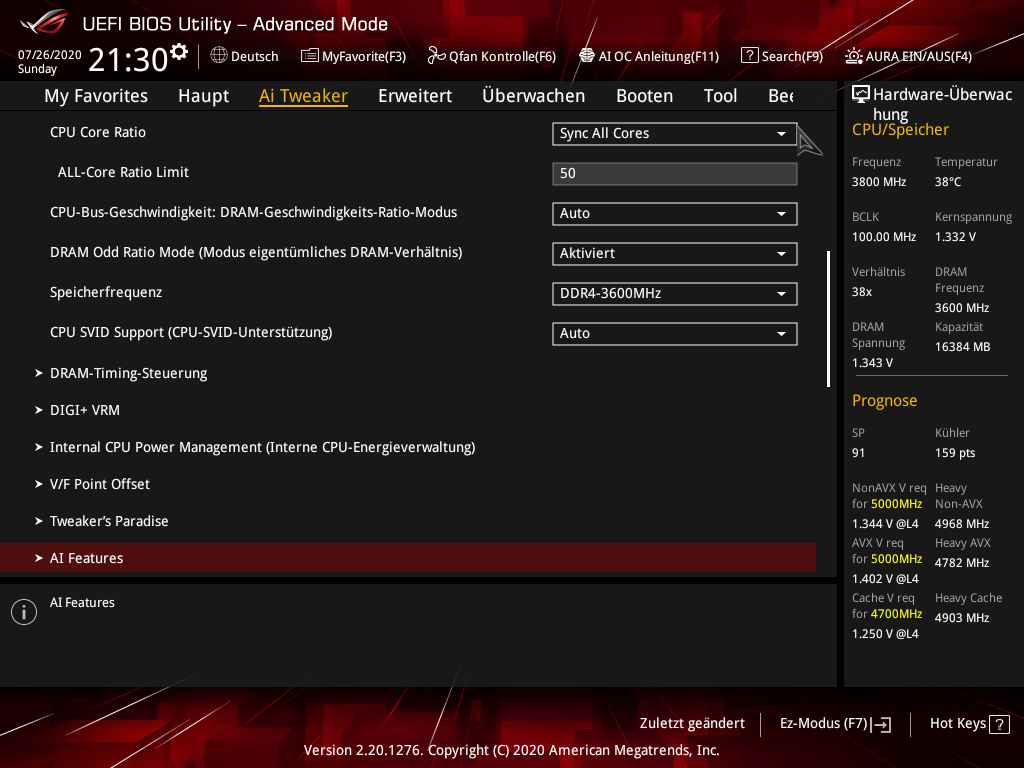Click the CPU Core Ratio label

[x=98, y=132]
